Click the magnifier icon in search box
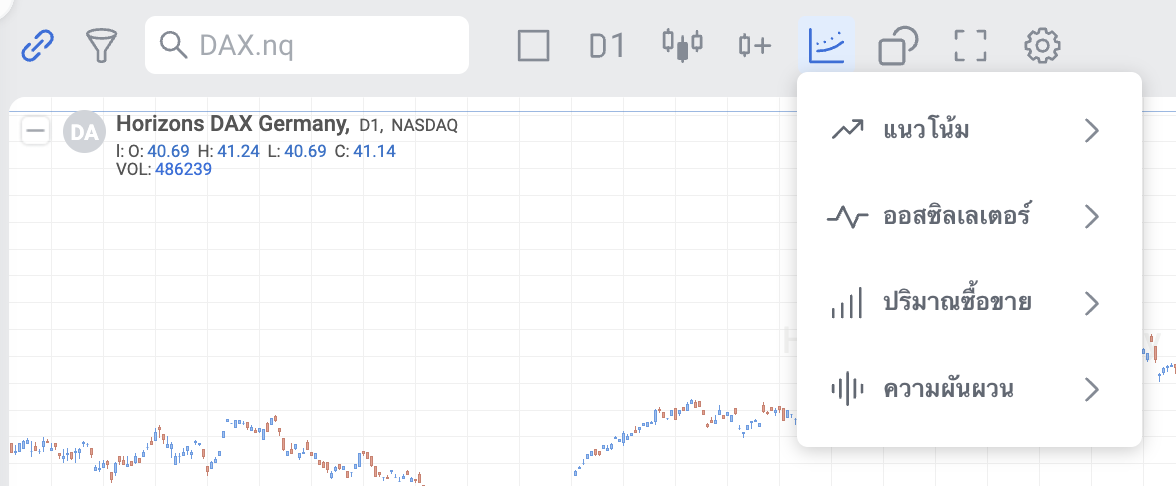This screenshot has width=1176, height=486. click(x=174, y=46)
